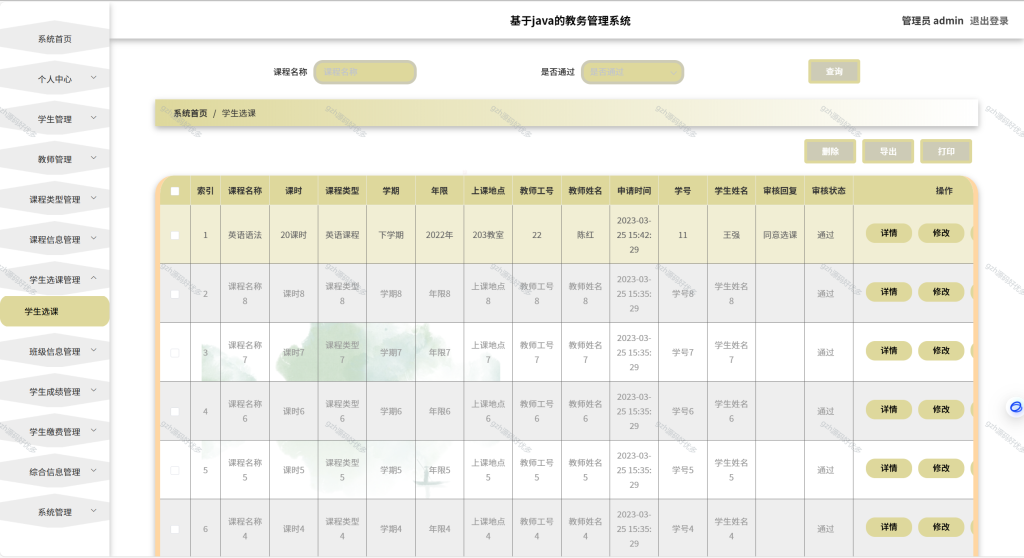1024x558 pixels.
Task: Open the 是否通过 dropdown
Action: (x=632, y=72)
